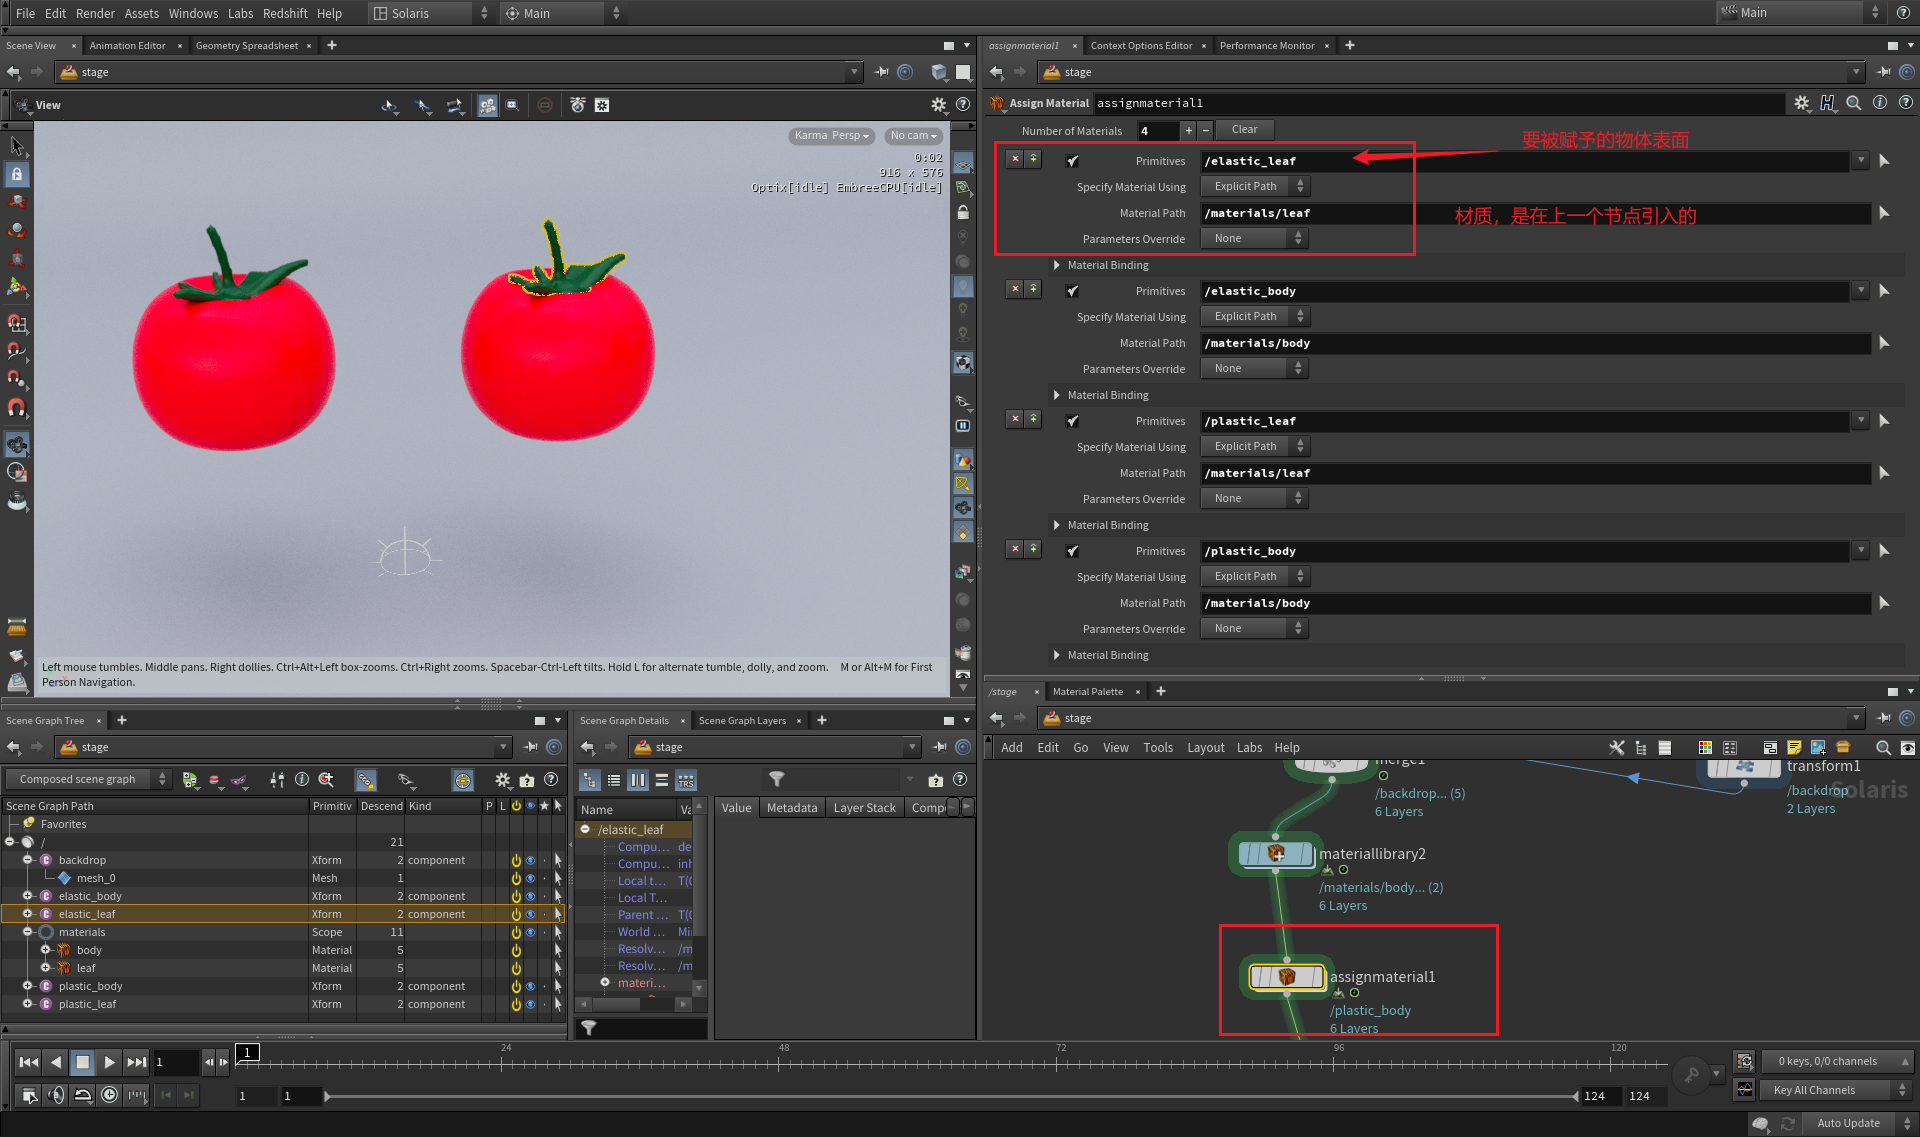This screenshot has width=1920, height=1137.
Task: Click the materiallibrary2 node in network
Action: coord(1277,854)
